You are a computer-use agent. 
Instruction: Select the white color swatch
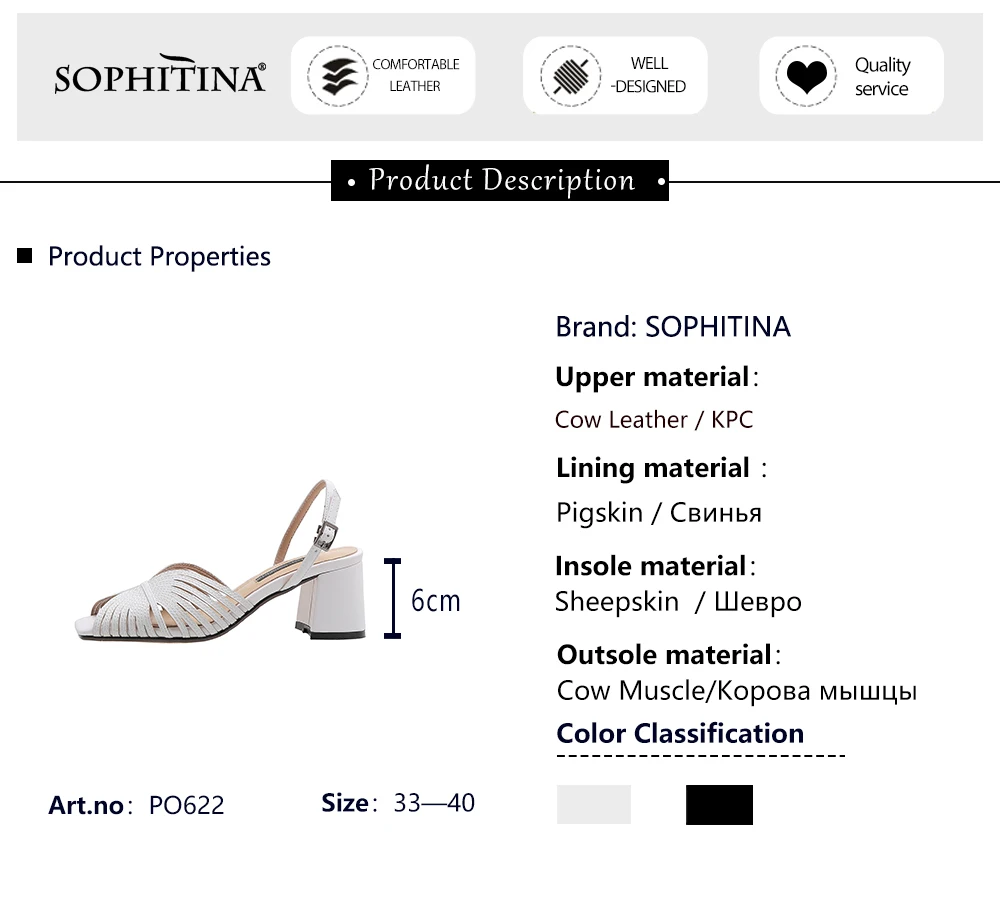coord(594,804)
